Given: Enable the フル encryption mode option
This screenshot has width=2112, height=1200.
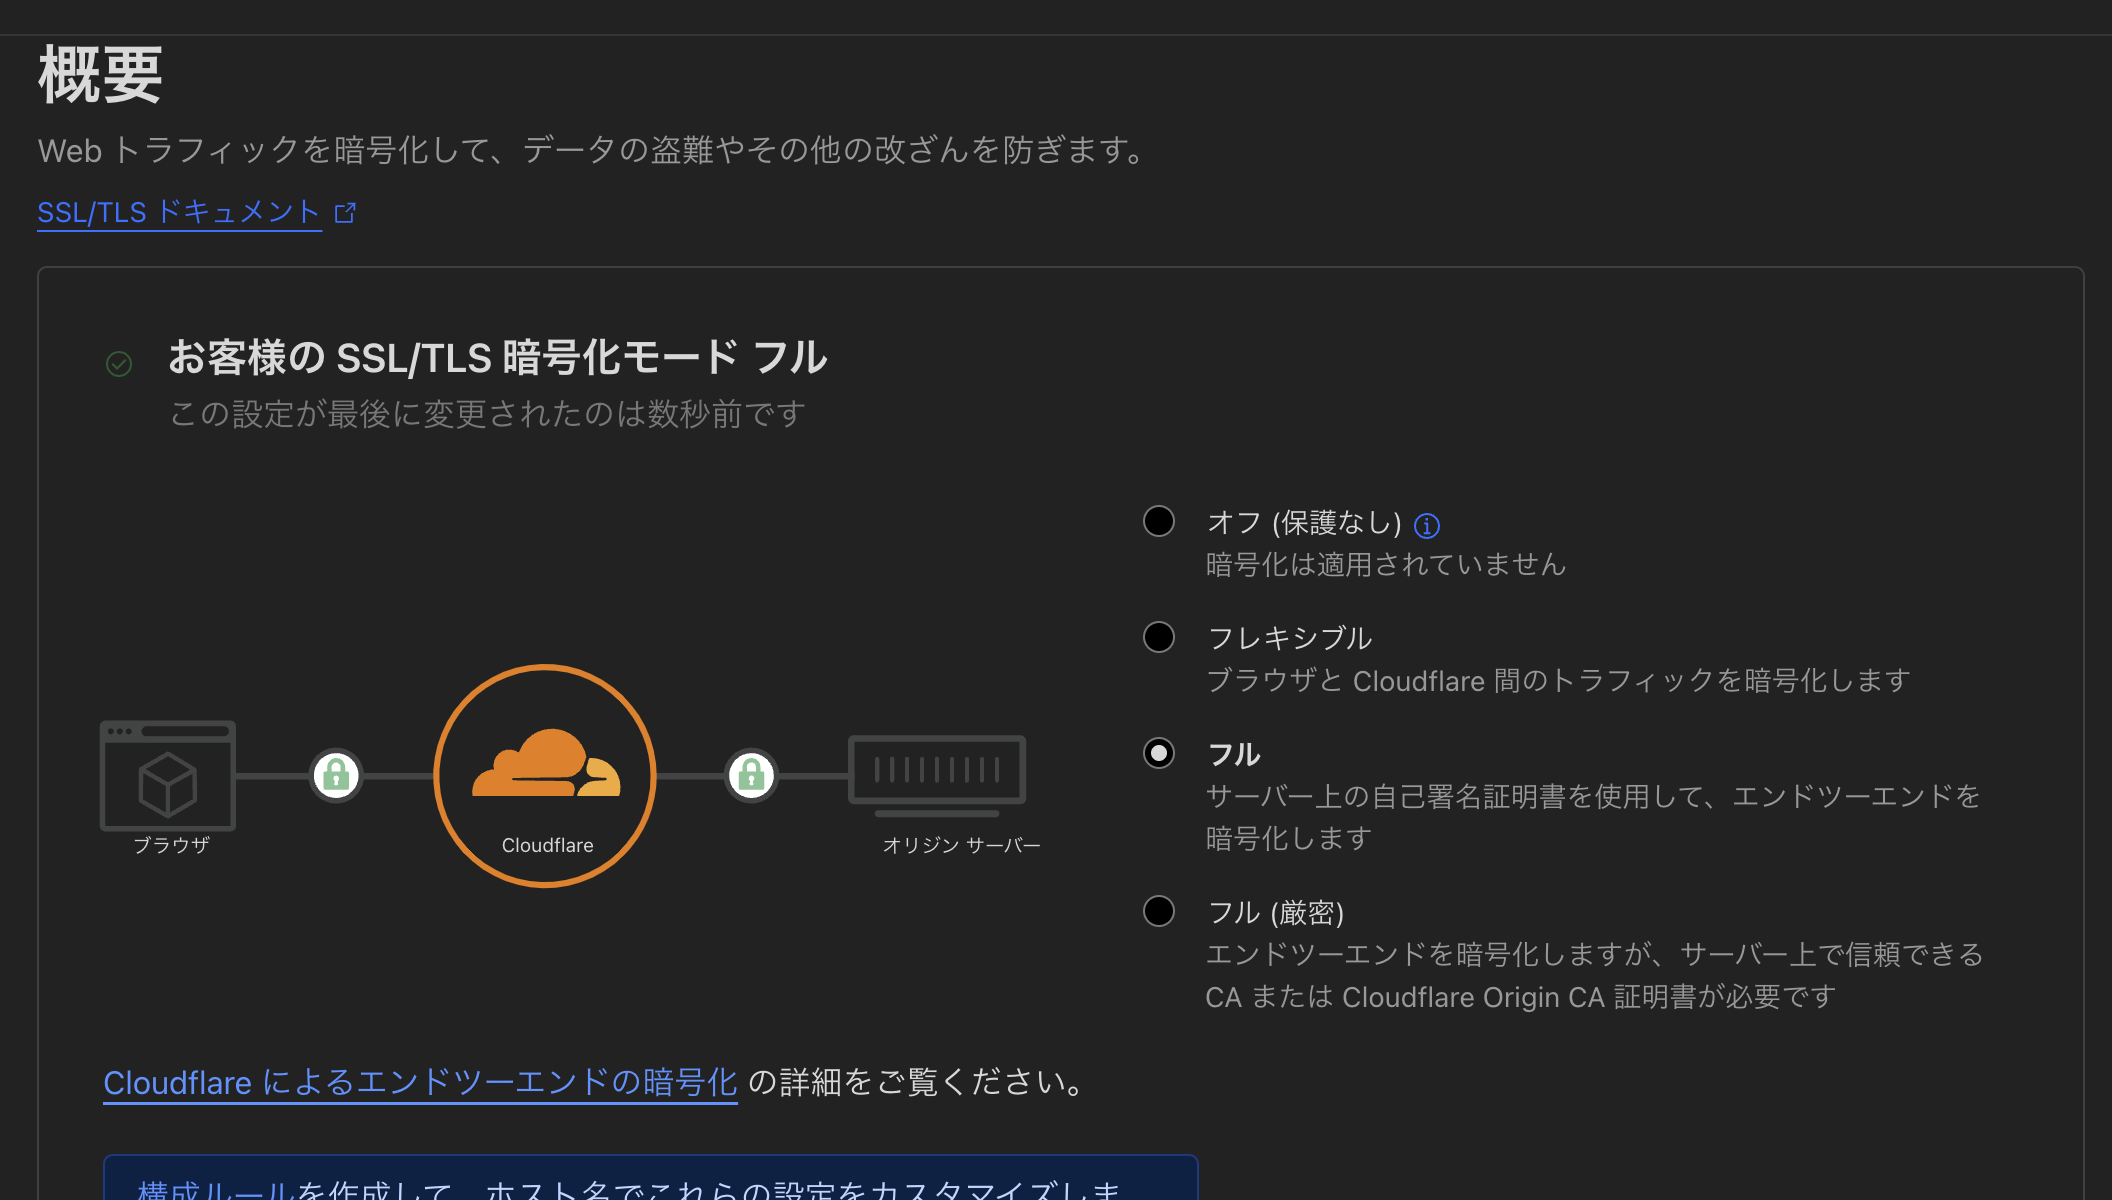Looking at the screenshot, I should pyautogui.click(x=1158, y=753).
